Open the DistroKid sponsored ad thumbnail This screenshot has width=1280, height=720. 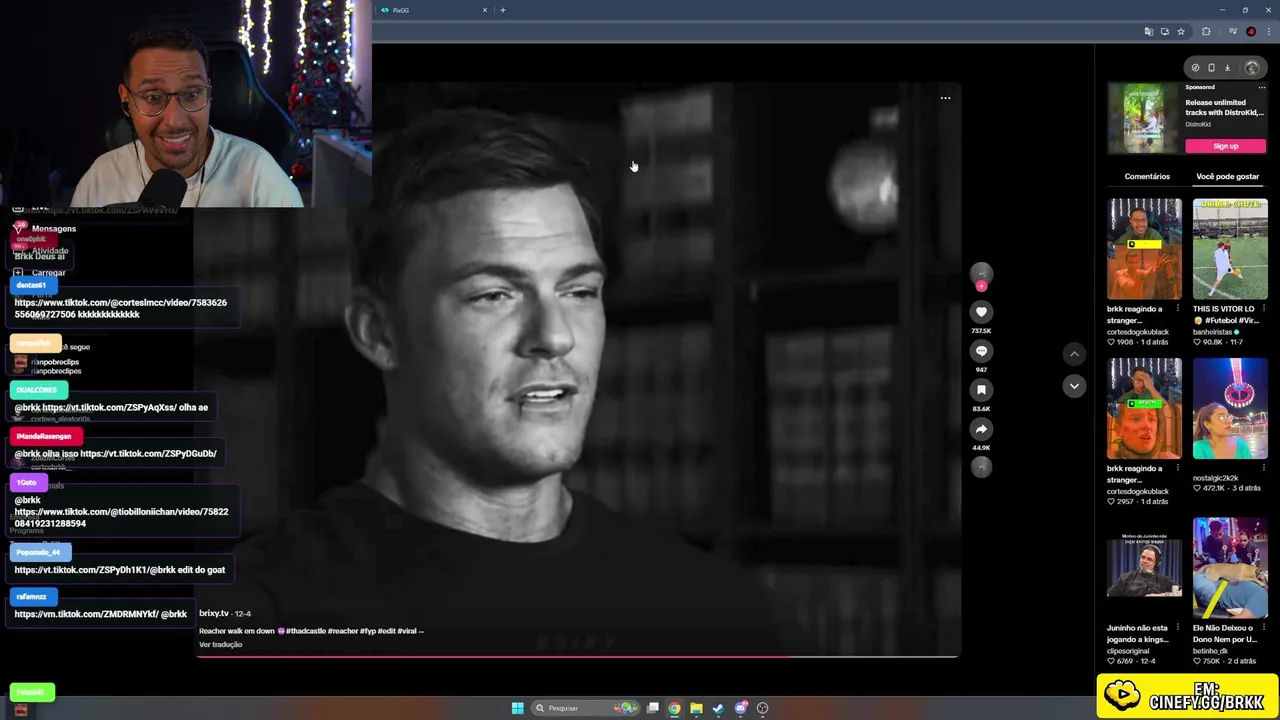(x=1144, y=118)
